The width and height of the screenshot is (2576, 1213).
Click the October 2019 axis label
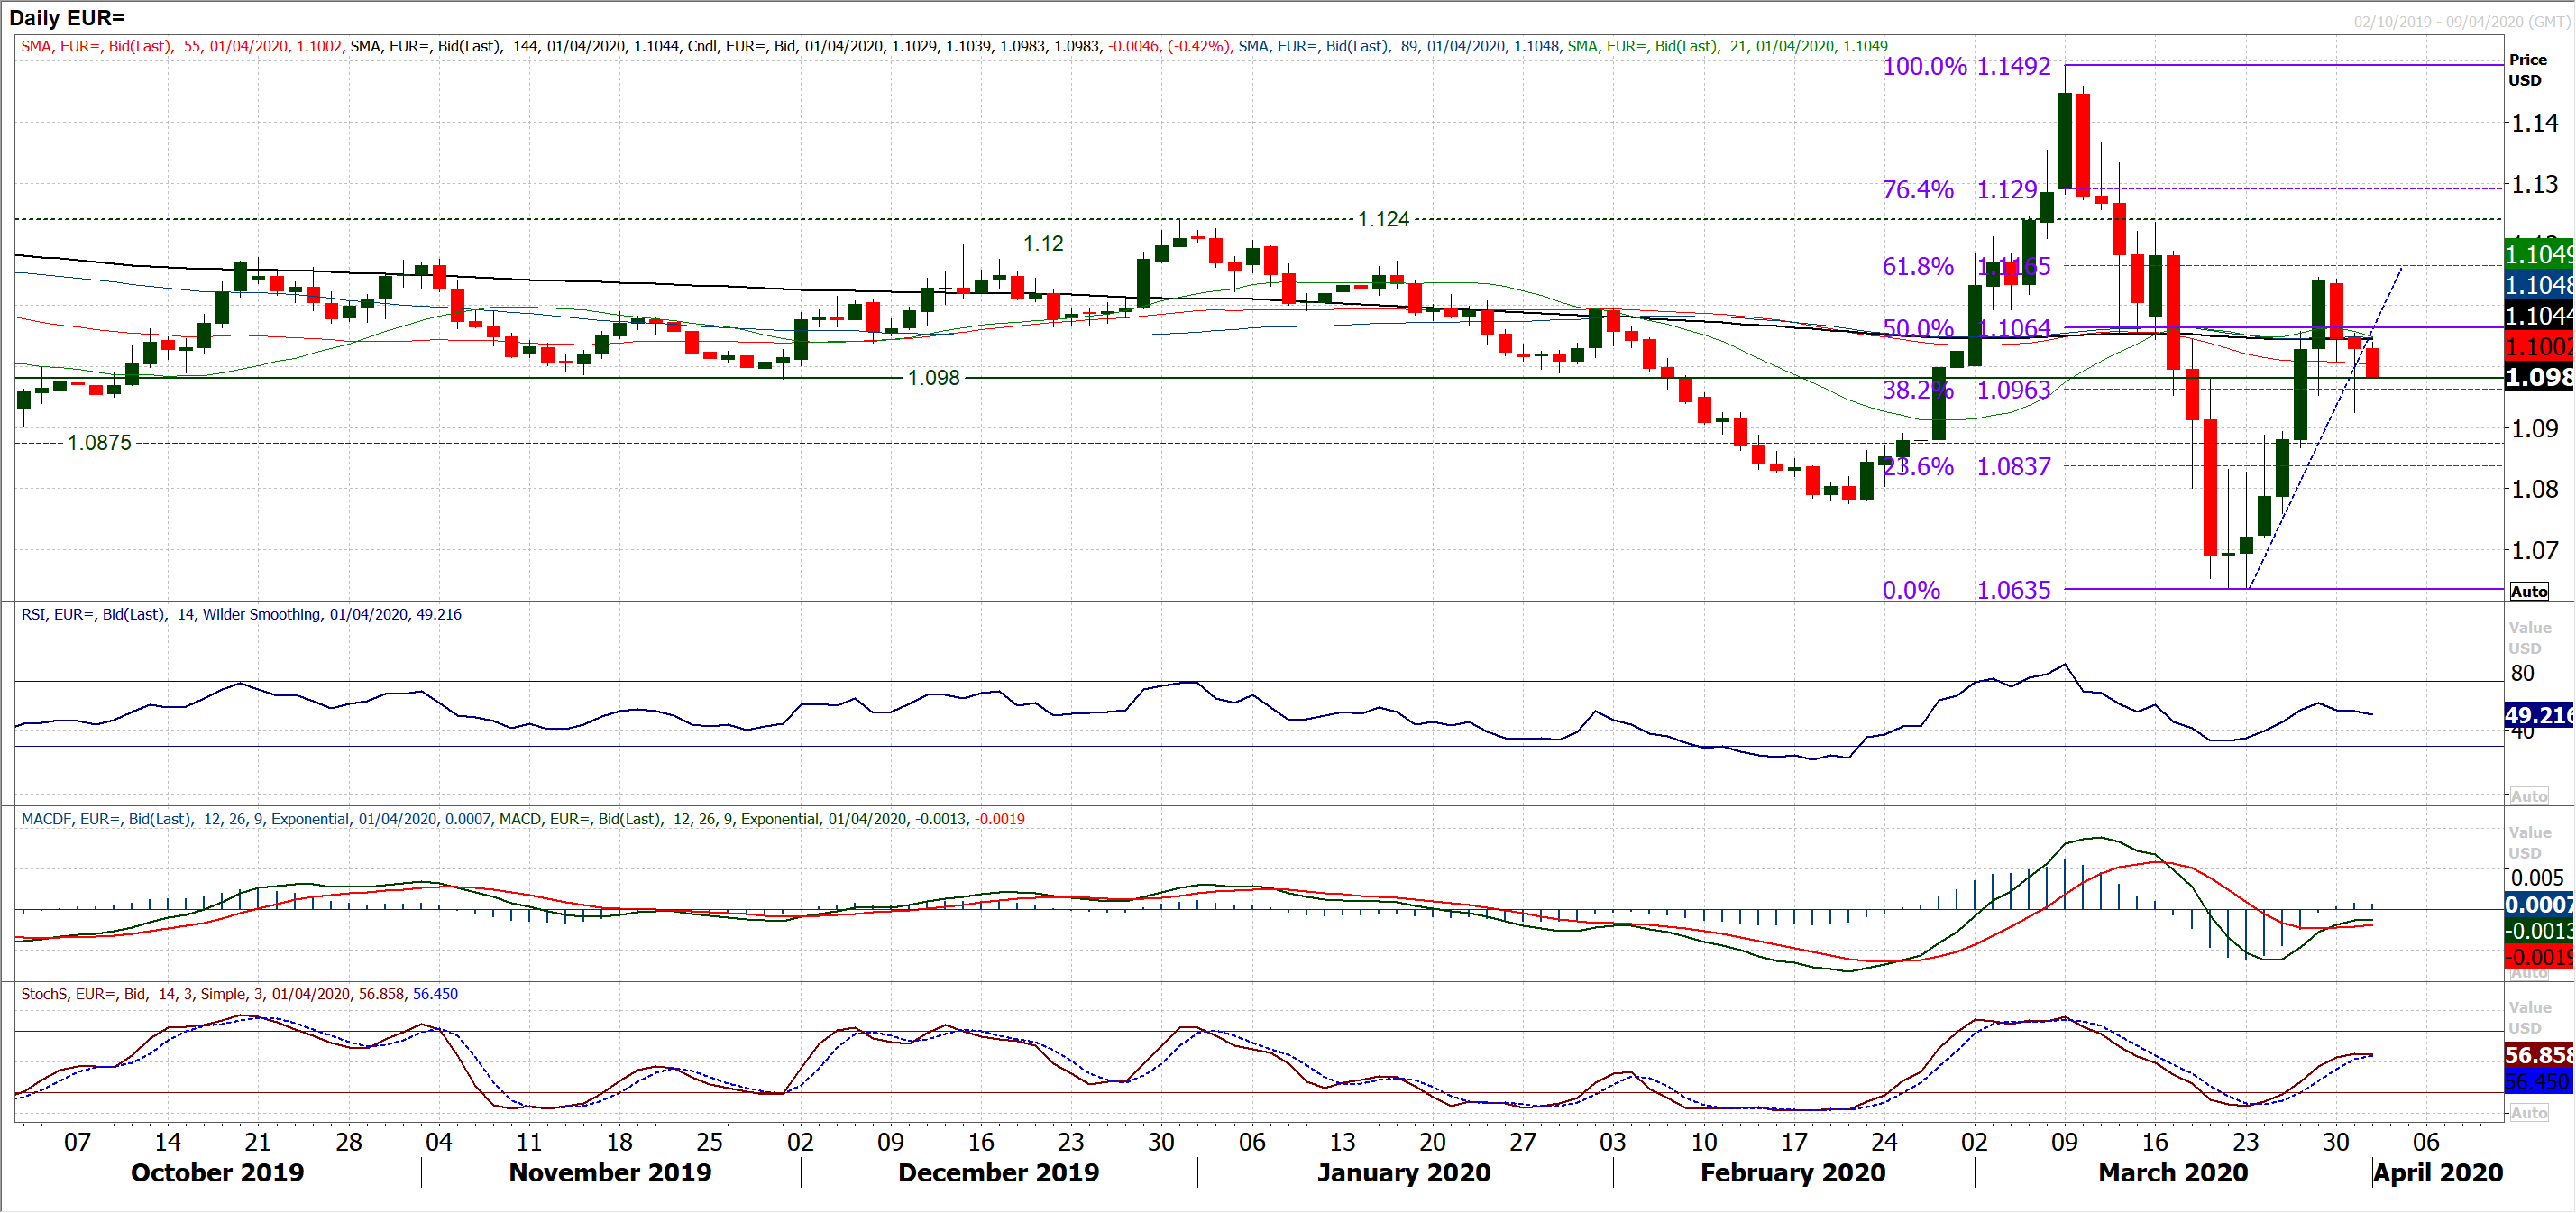point(217,1172)
